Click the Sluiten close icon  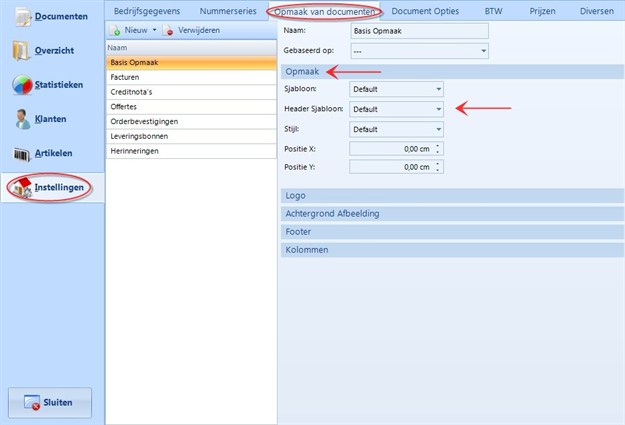point(31,402)
